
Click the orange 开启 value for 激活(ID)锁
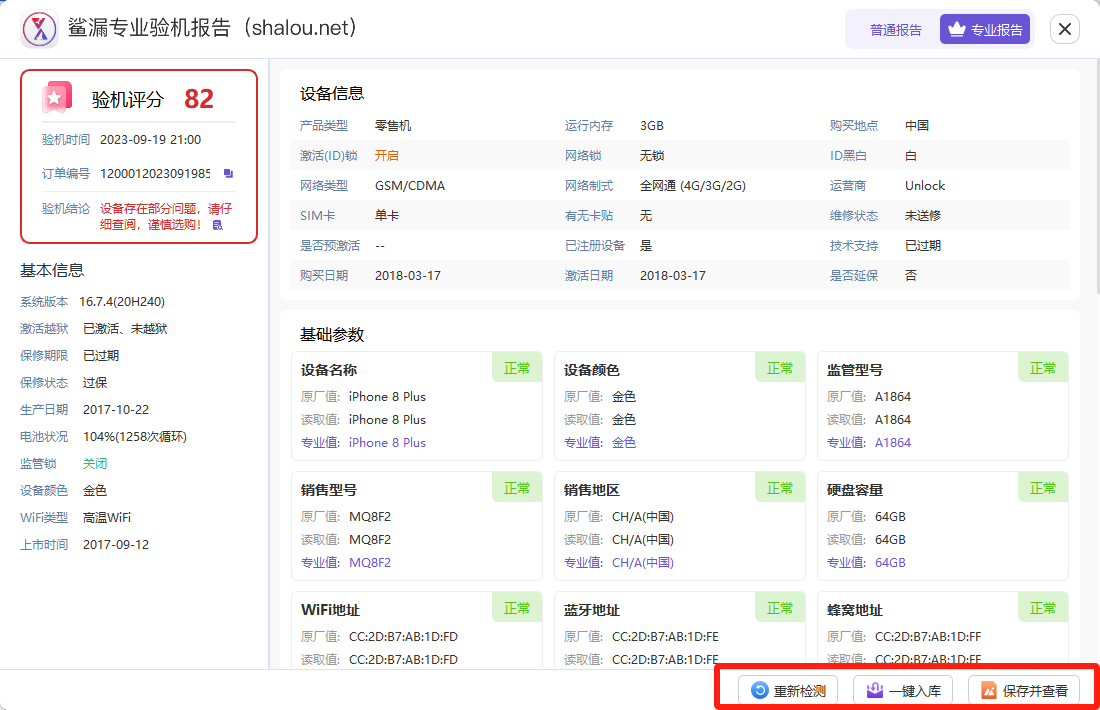[x=387, y=156]
